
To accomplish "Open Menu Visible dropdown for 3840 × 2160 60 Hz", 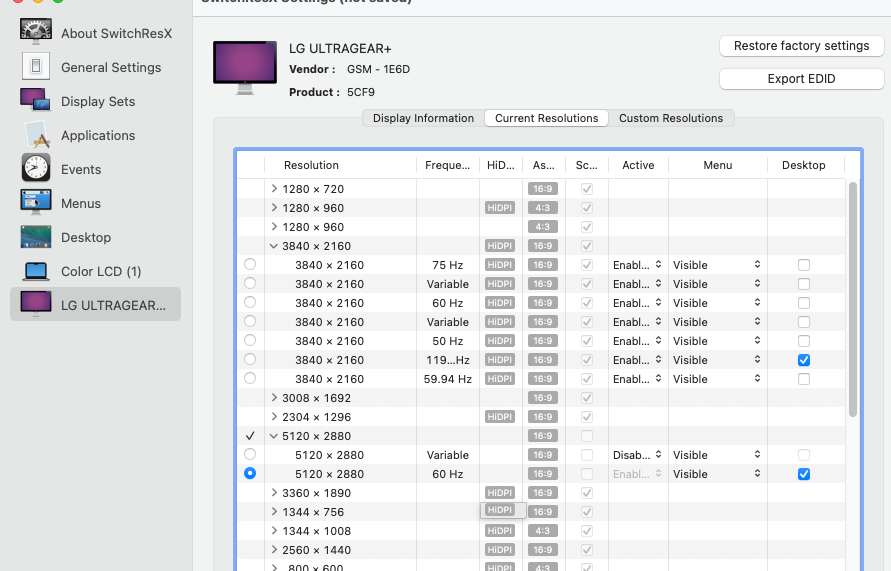I will (717, 303).
